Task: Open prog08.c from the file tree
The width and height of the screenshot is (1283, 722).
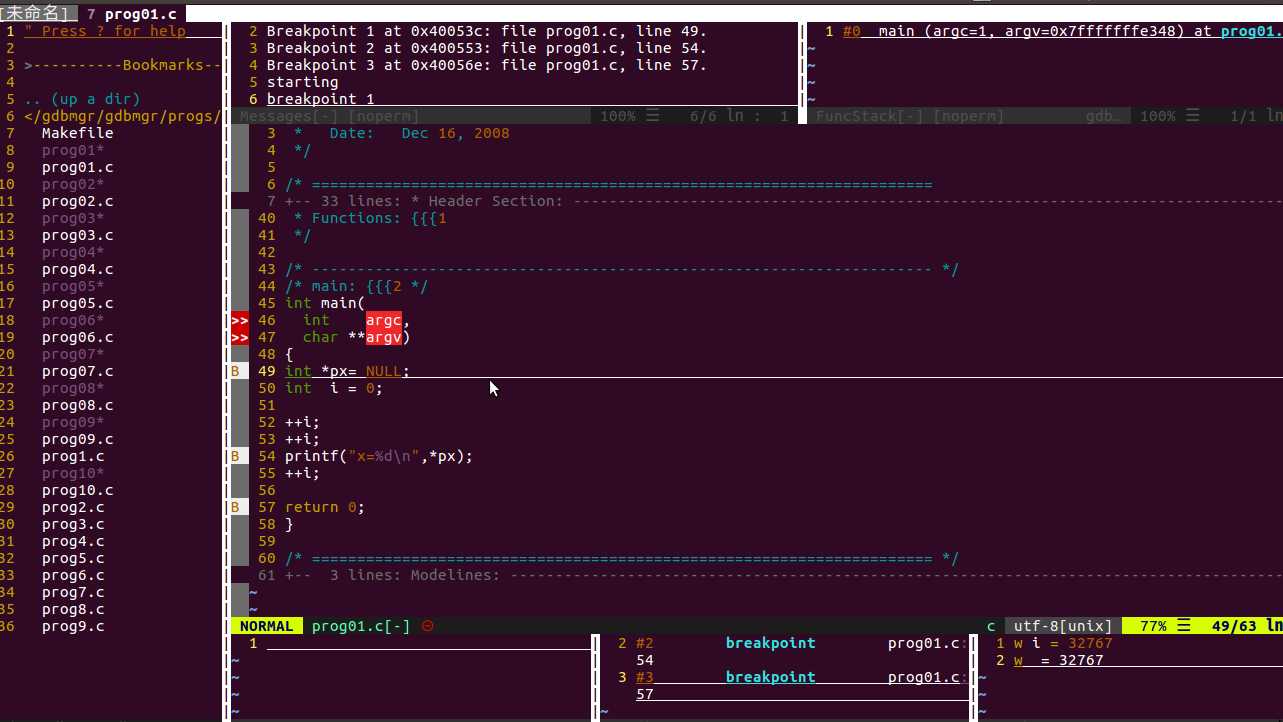Action: (x=77, y=405)
